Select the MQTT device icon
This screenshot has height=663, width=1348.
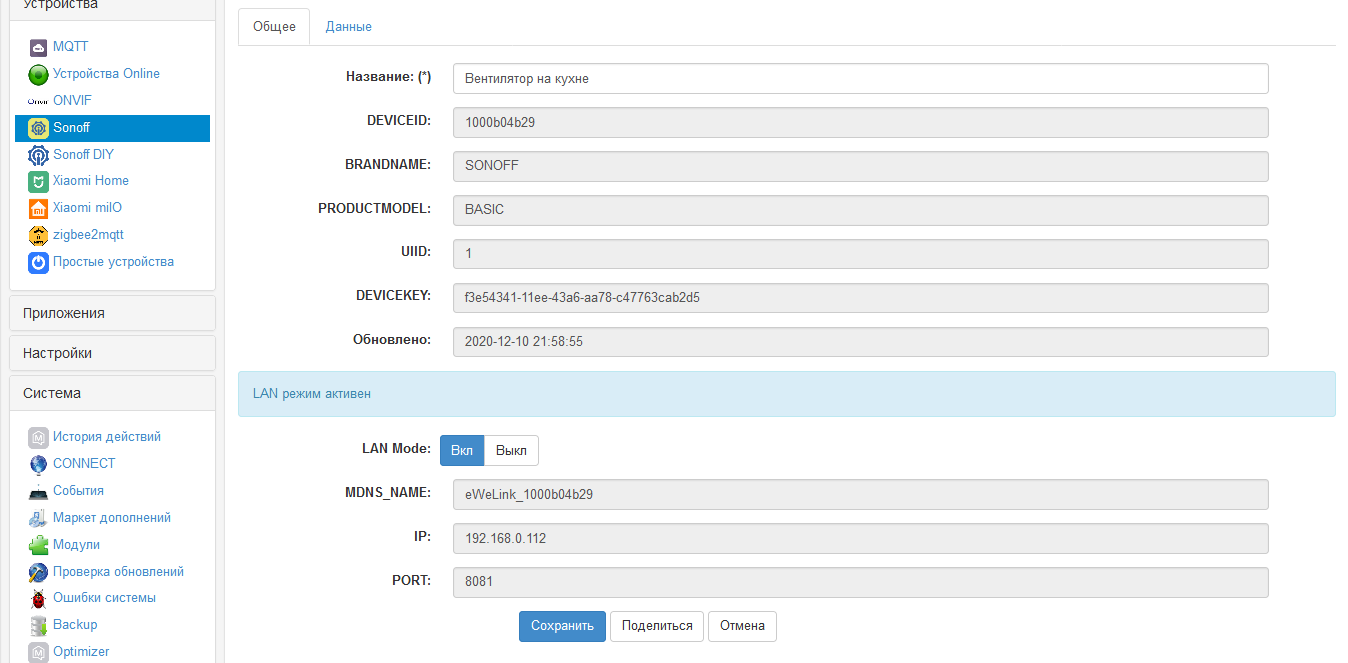tap(37, 46)
